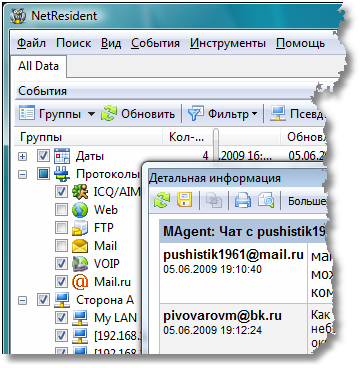Uncheck the VOIP protocol checkbox
The width and height of the screenshot is (361, 368).
click(61, 264)
